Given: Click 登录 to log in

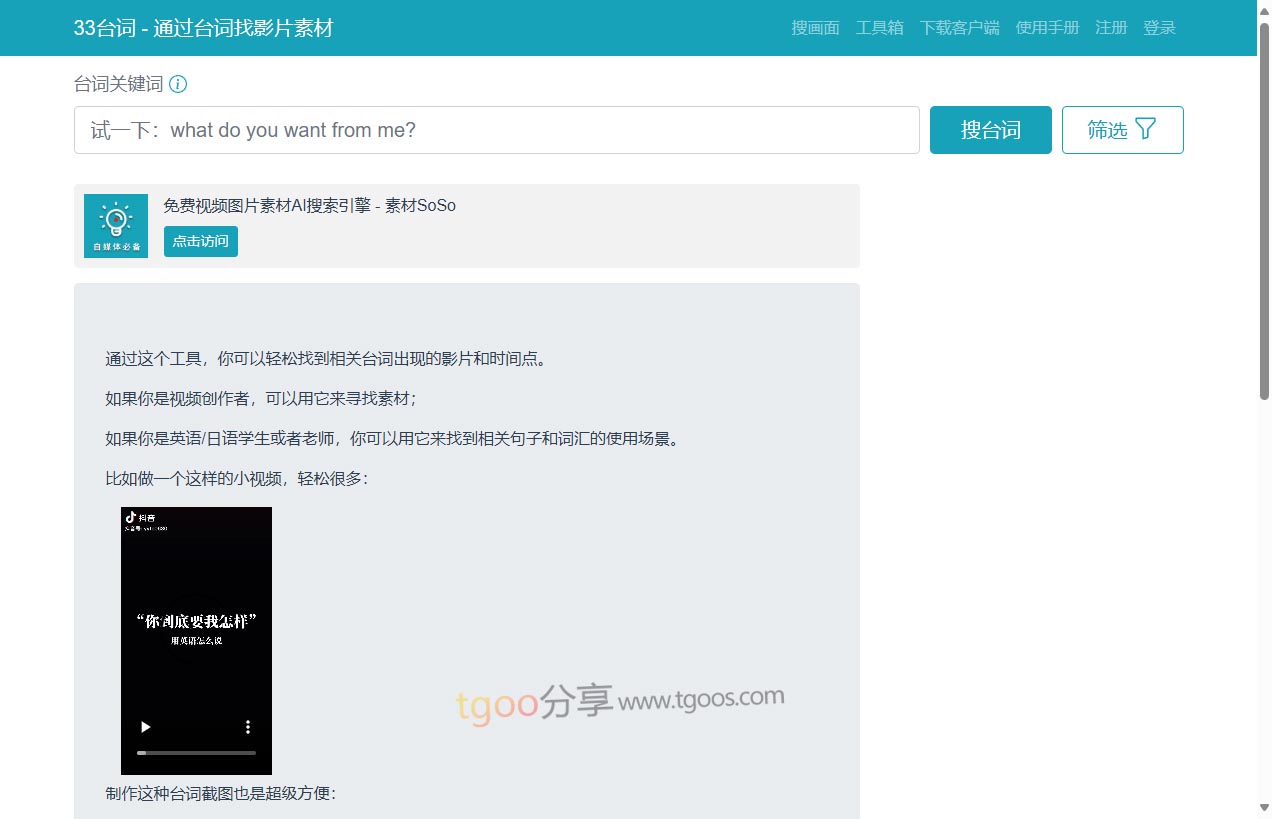Looking at the screenshot, I should pos(1159,28).
